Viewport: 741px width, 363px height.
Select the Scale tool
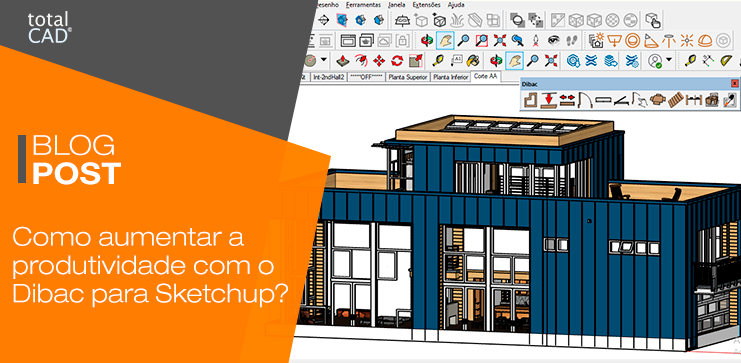pyautogui.click(x=415, y=60)
